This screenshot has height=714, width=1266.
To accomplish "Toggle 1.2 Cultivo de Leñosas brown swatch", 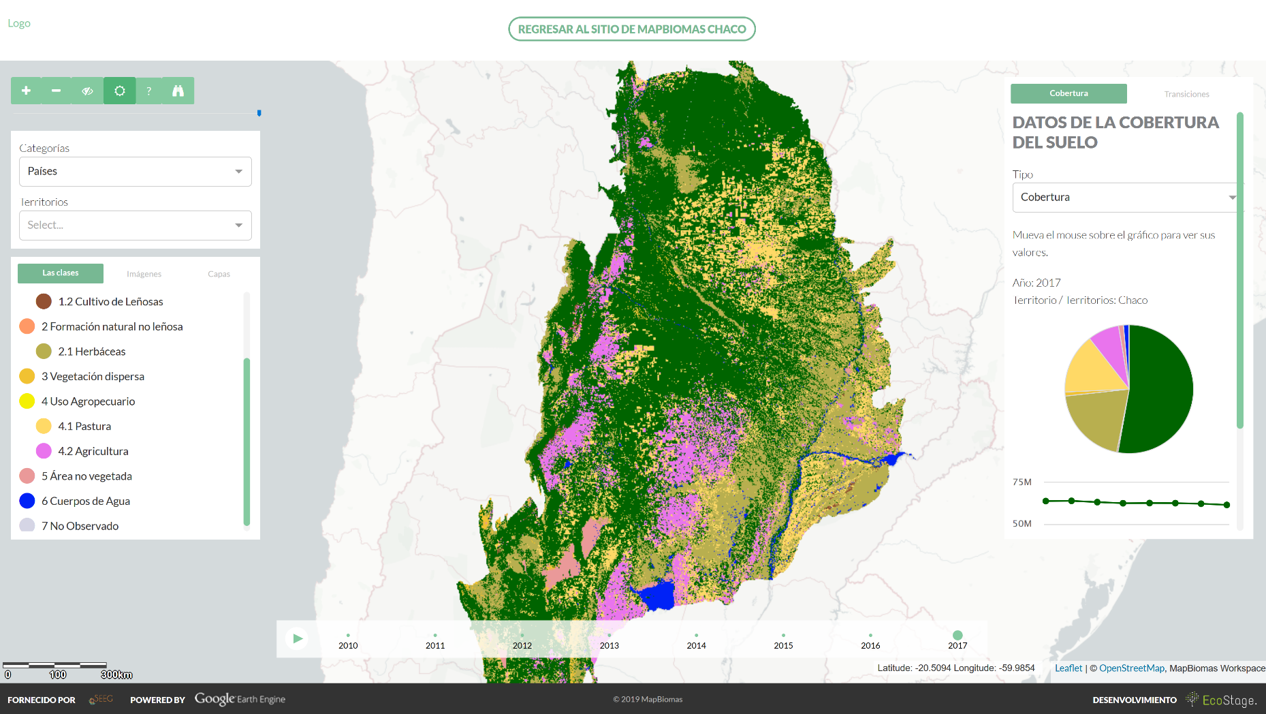I will click(x=43, y=301).
